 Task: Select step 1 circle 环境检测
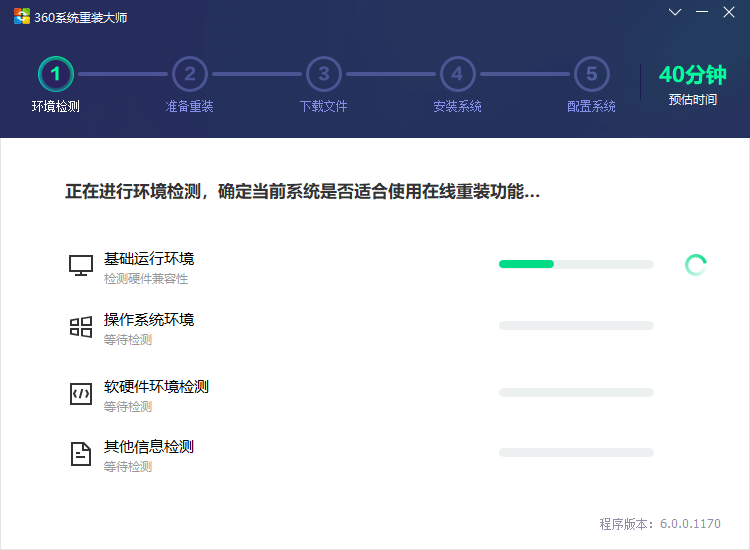click(x=56, y=74)
